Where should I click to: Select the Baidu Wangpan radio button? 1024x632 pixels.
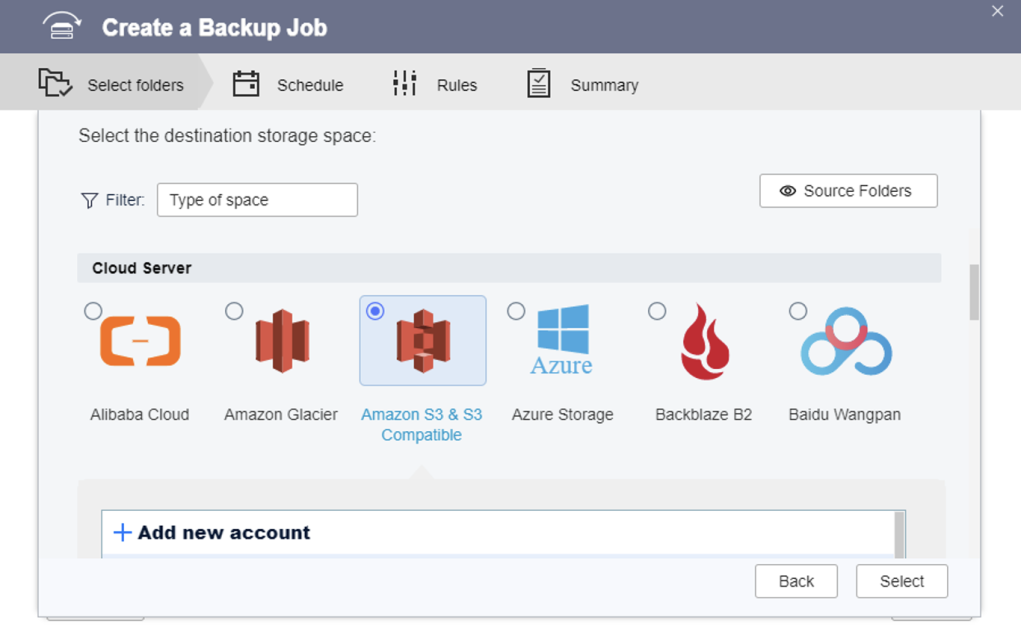pyautogui.click(x=798, y=311)
